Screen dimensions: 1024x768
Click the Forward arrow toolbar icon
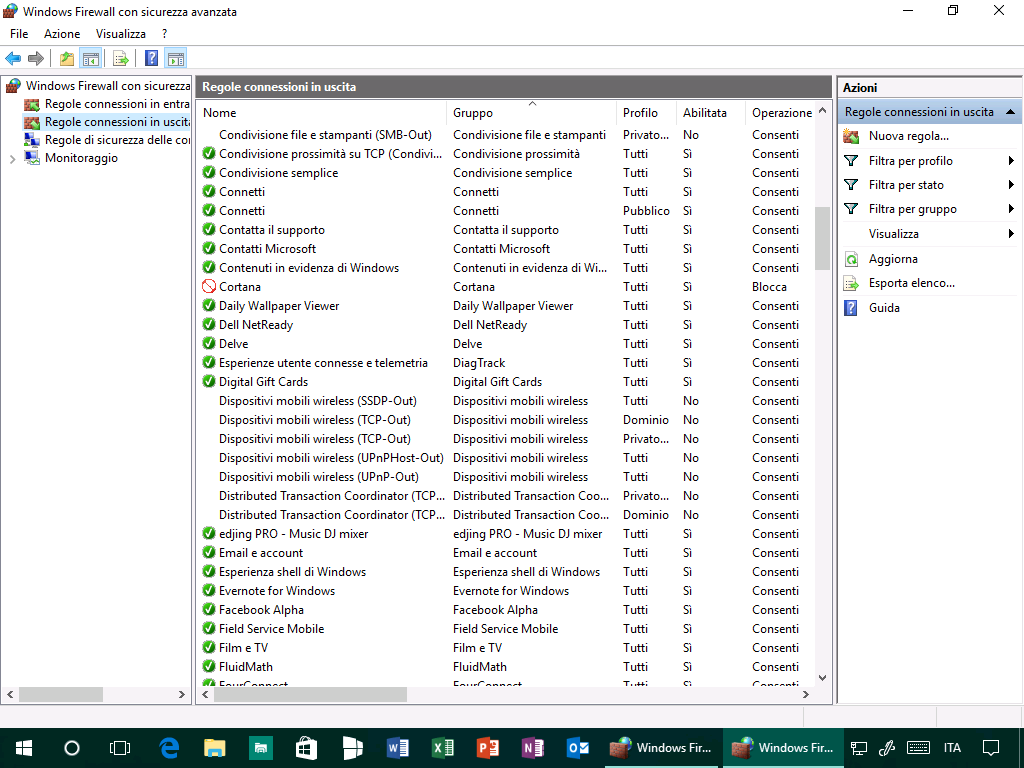click(36, 58)
